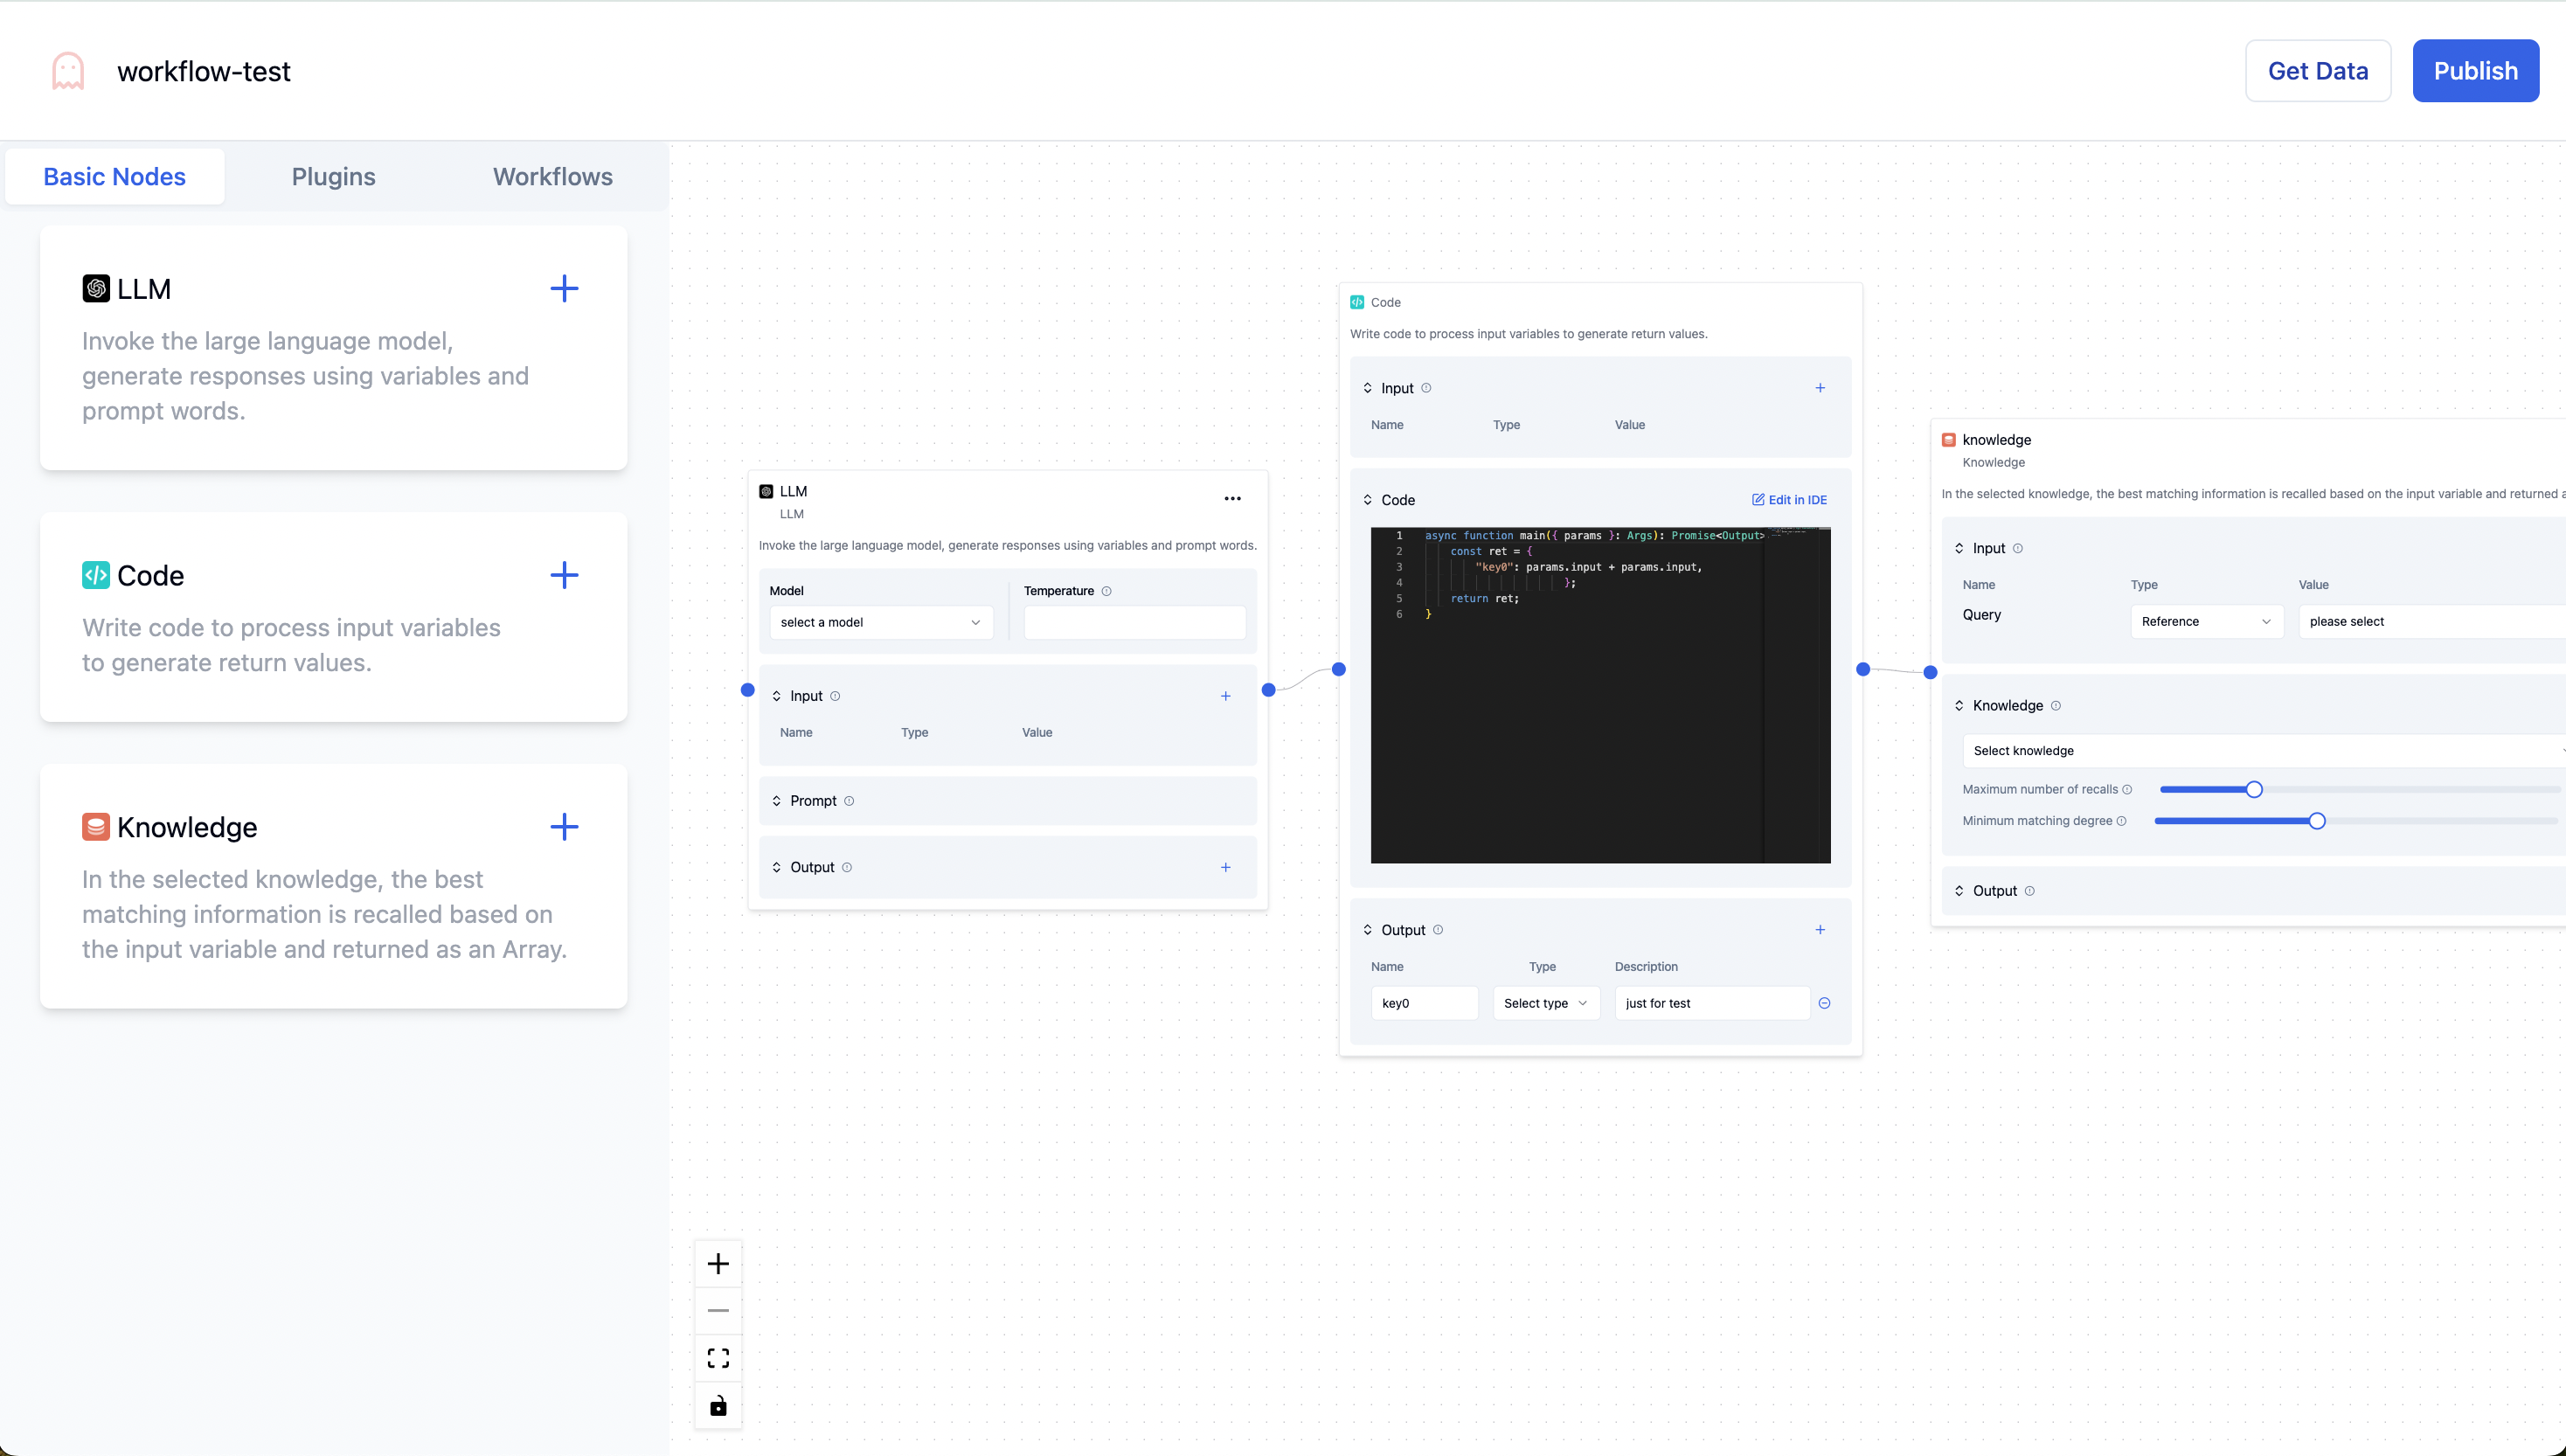Screen dimensions: 2566x1456
Task: Adjust Maximum number of recalls slider
Action: [x=2254, y=790]
